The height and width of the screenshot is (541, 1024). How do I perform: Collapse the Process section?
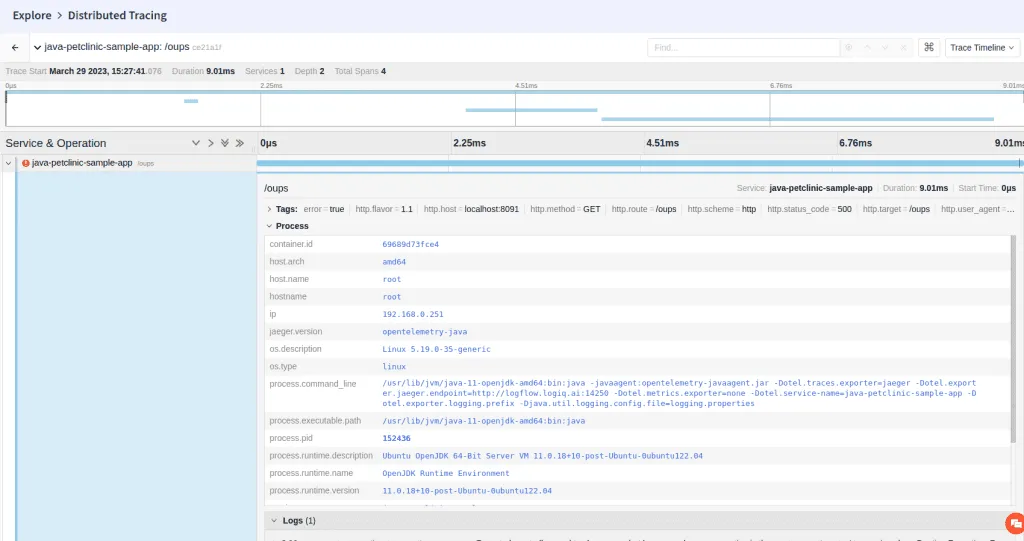269,226
